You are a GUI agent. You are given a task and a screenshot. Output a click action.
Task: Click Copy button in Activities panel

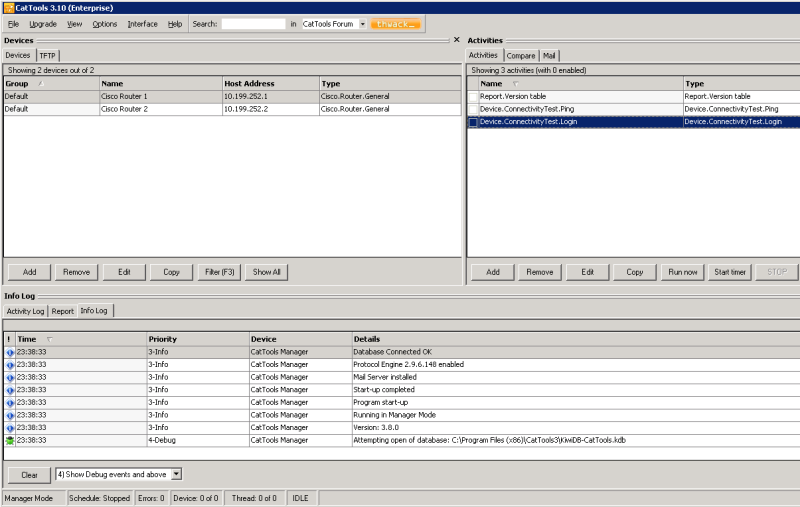pyautogui.click(x=635, y=272)
